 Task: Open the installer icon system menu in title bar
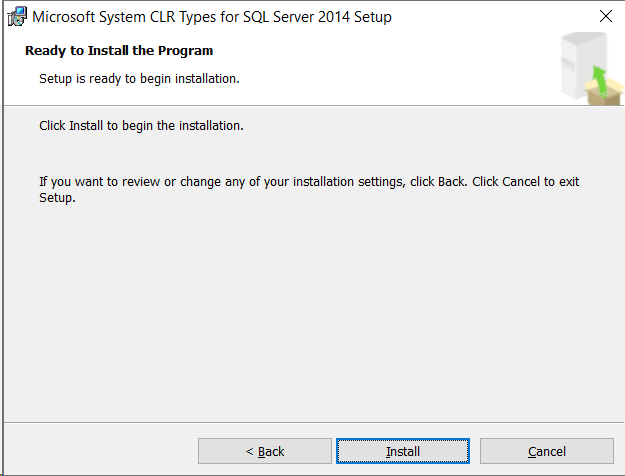(16, 17)
